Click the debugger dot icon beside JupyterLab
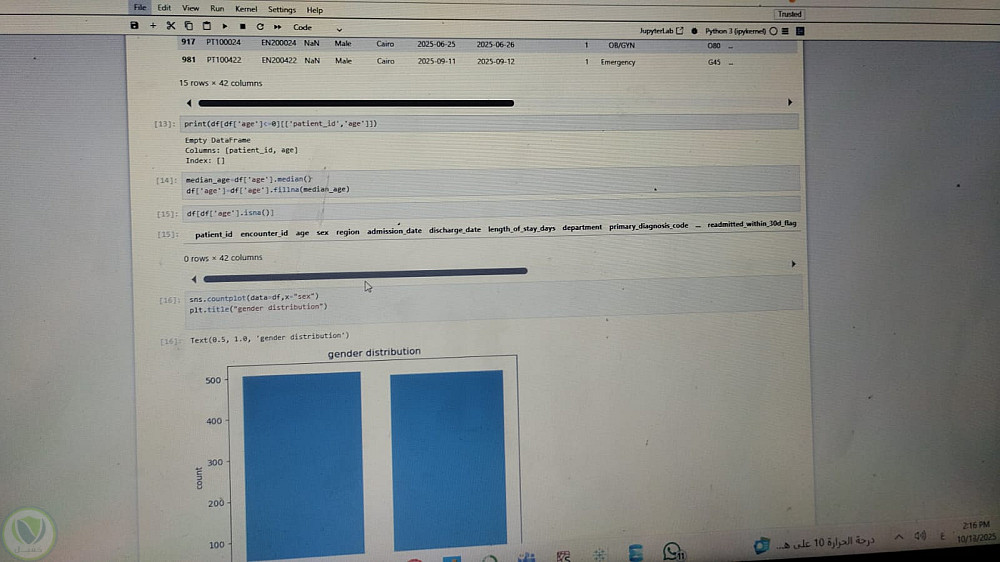Image resolution: width=1000 pixels, height=562 pixels. click(x=695, y=31)
